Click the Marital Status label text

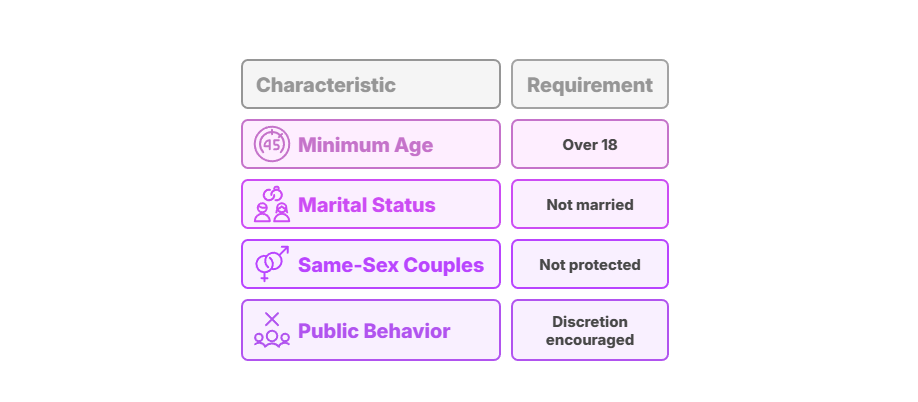tap(366, 205)
